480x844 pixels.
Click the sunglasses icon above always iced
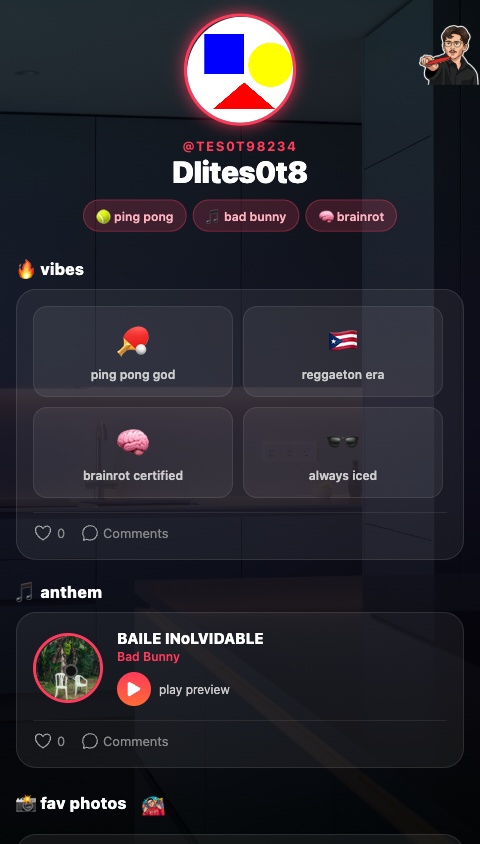click(343, 441)
